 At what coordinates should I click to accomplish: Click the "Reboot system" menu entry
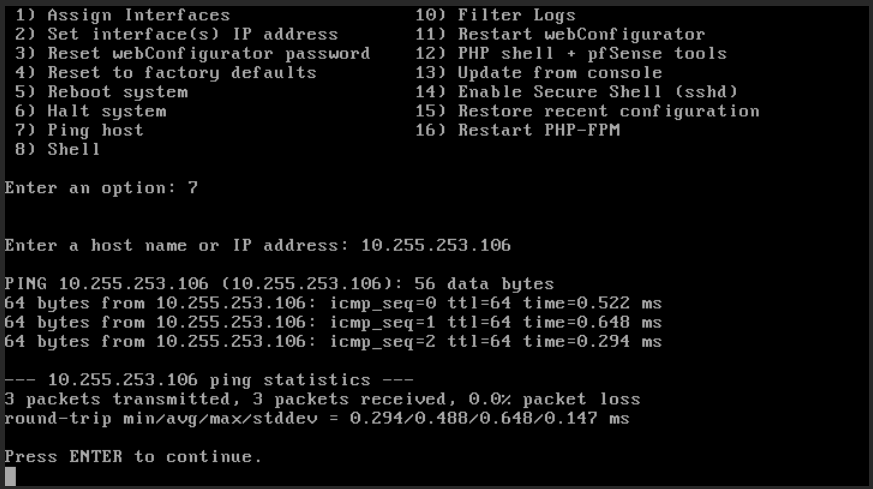117,91
